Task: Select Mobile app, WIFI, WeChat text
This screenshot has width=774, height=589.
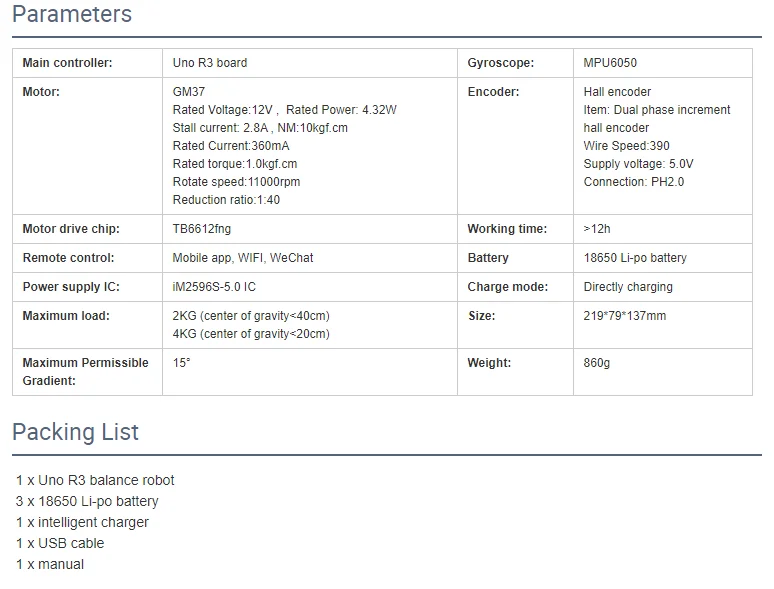Action: (x=243, y=258)
